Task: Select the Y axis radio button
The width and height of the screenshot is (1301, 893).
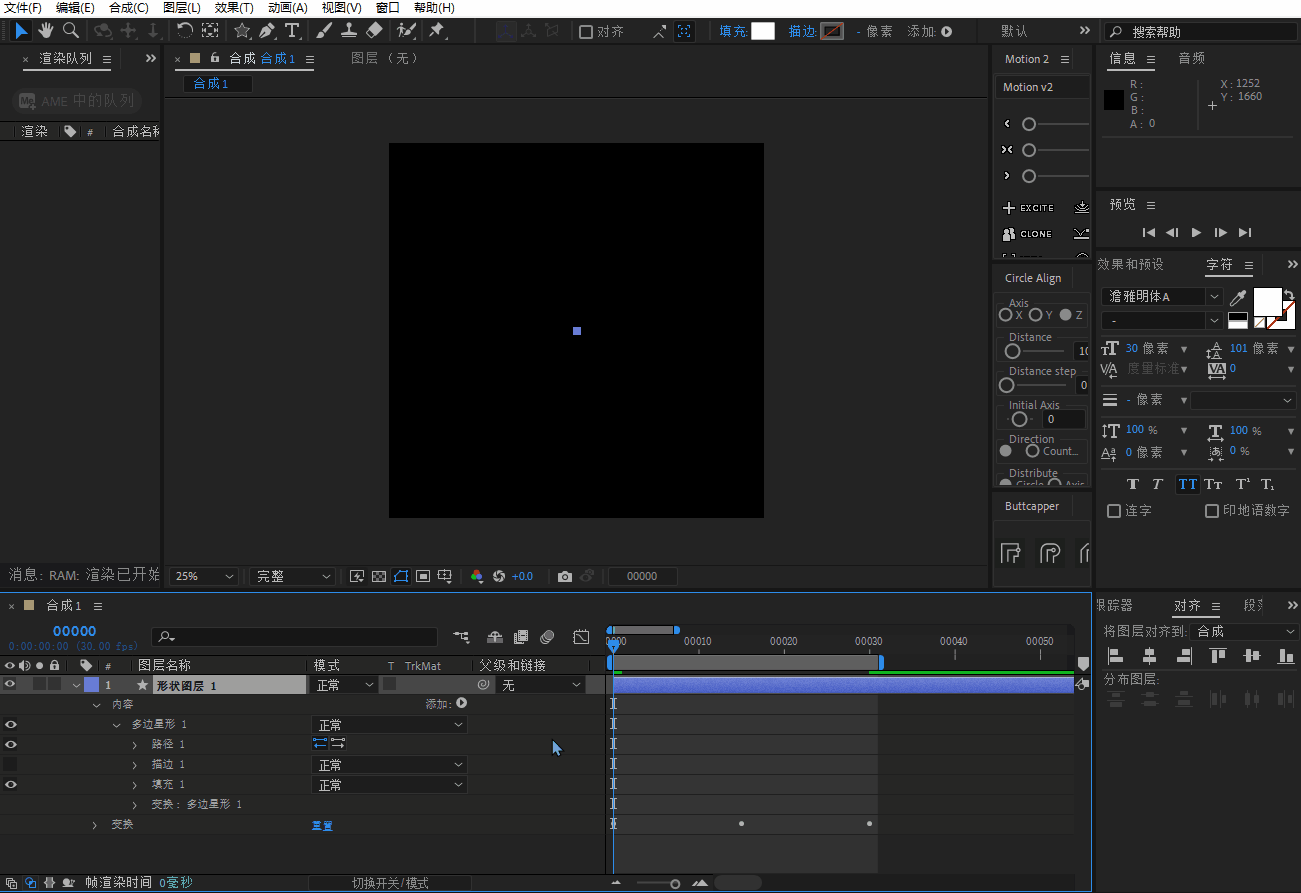Action: click(x=1035, y=315)
